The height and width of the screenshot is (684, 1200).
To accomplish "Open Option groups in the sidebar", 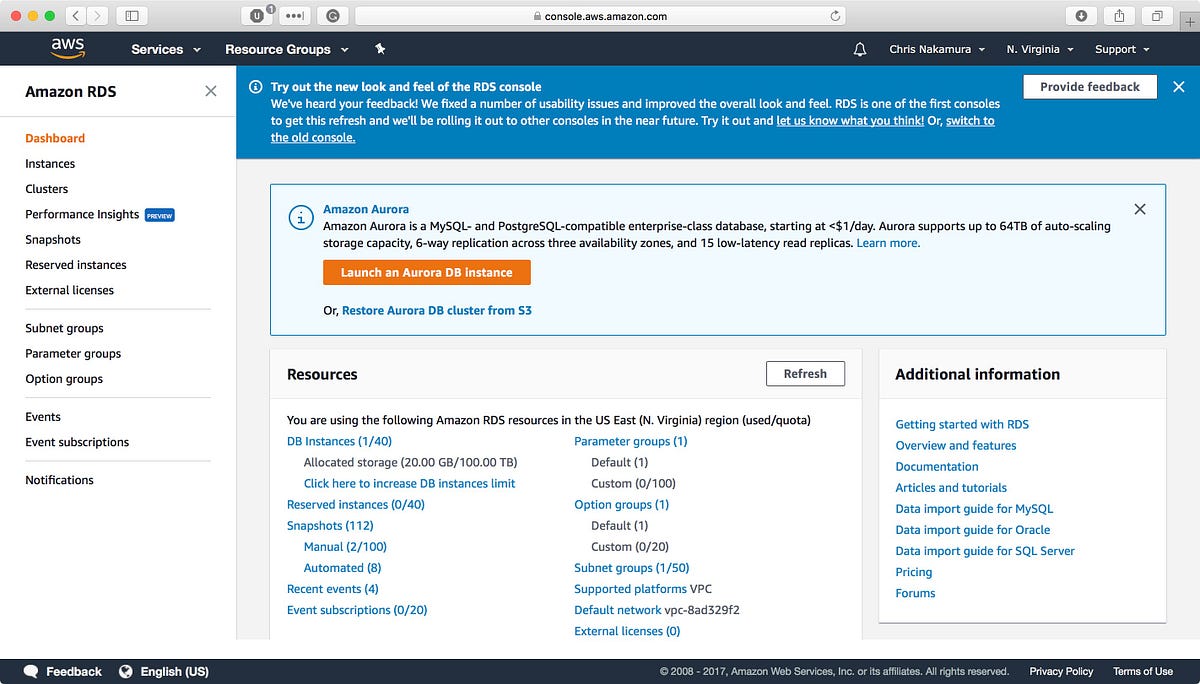I will [64, 379].
